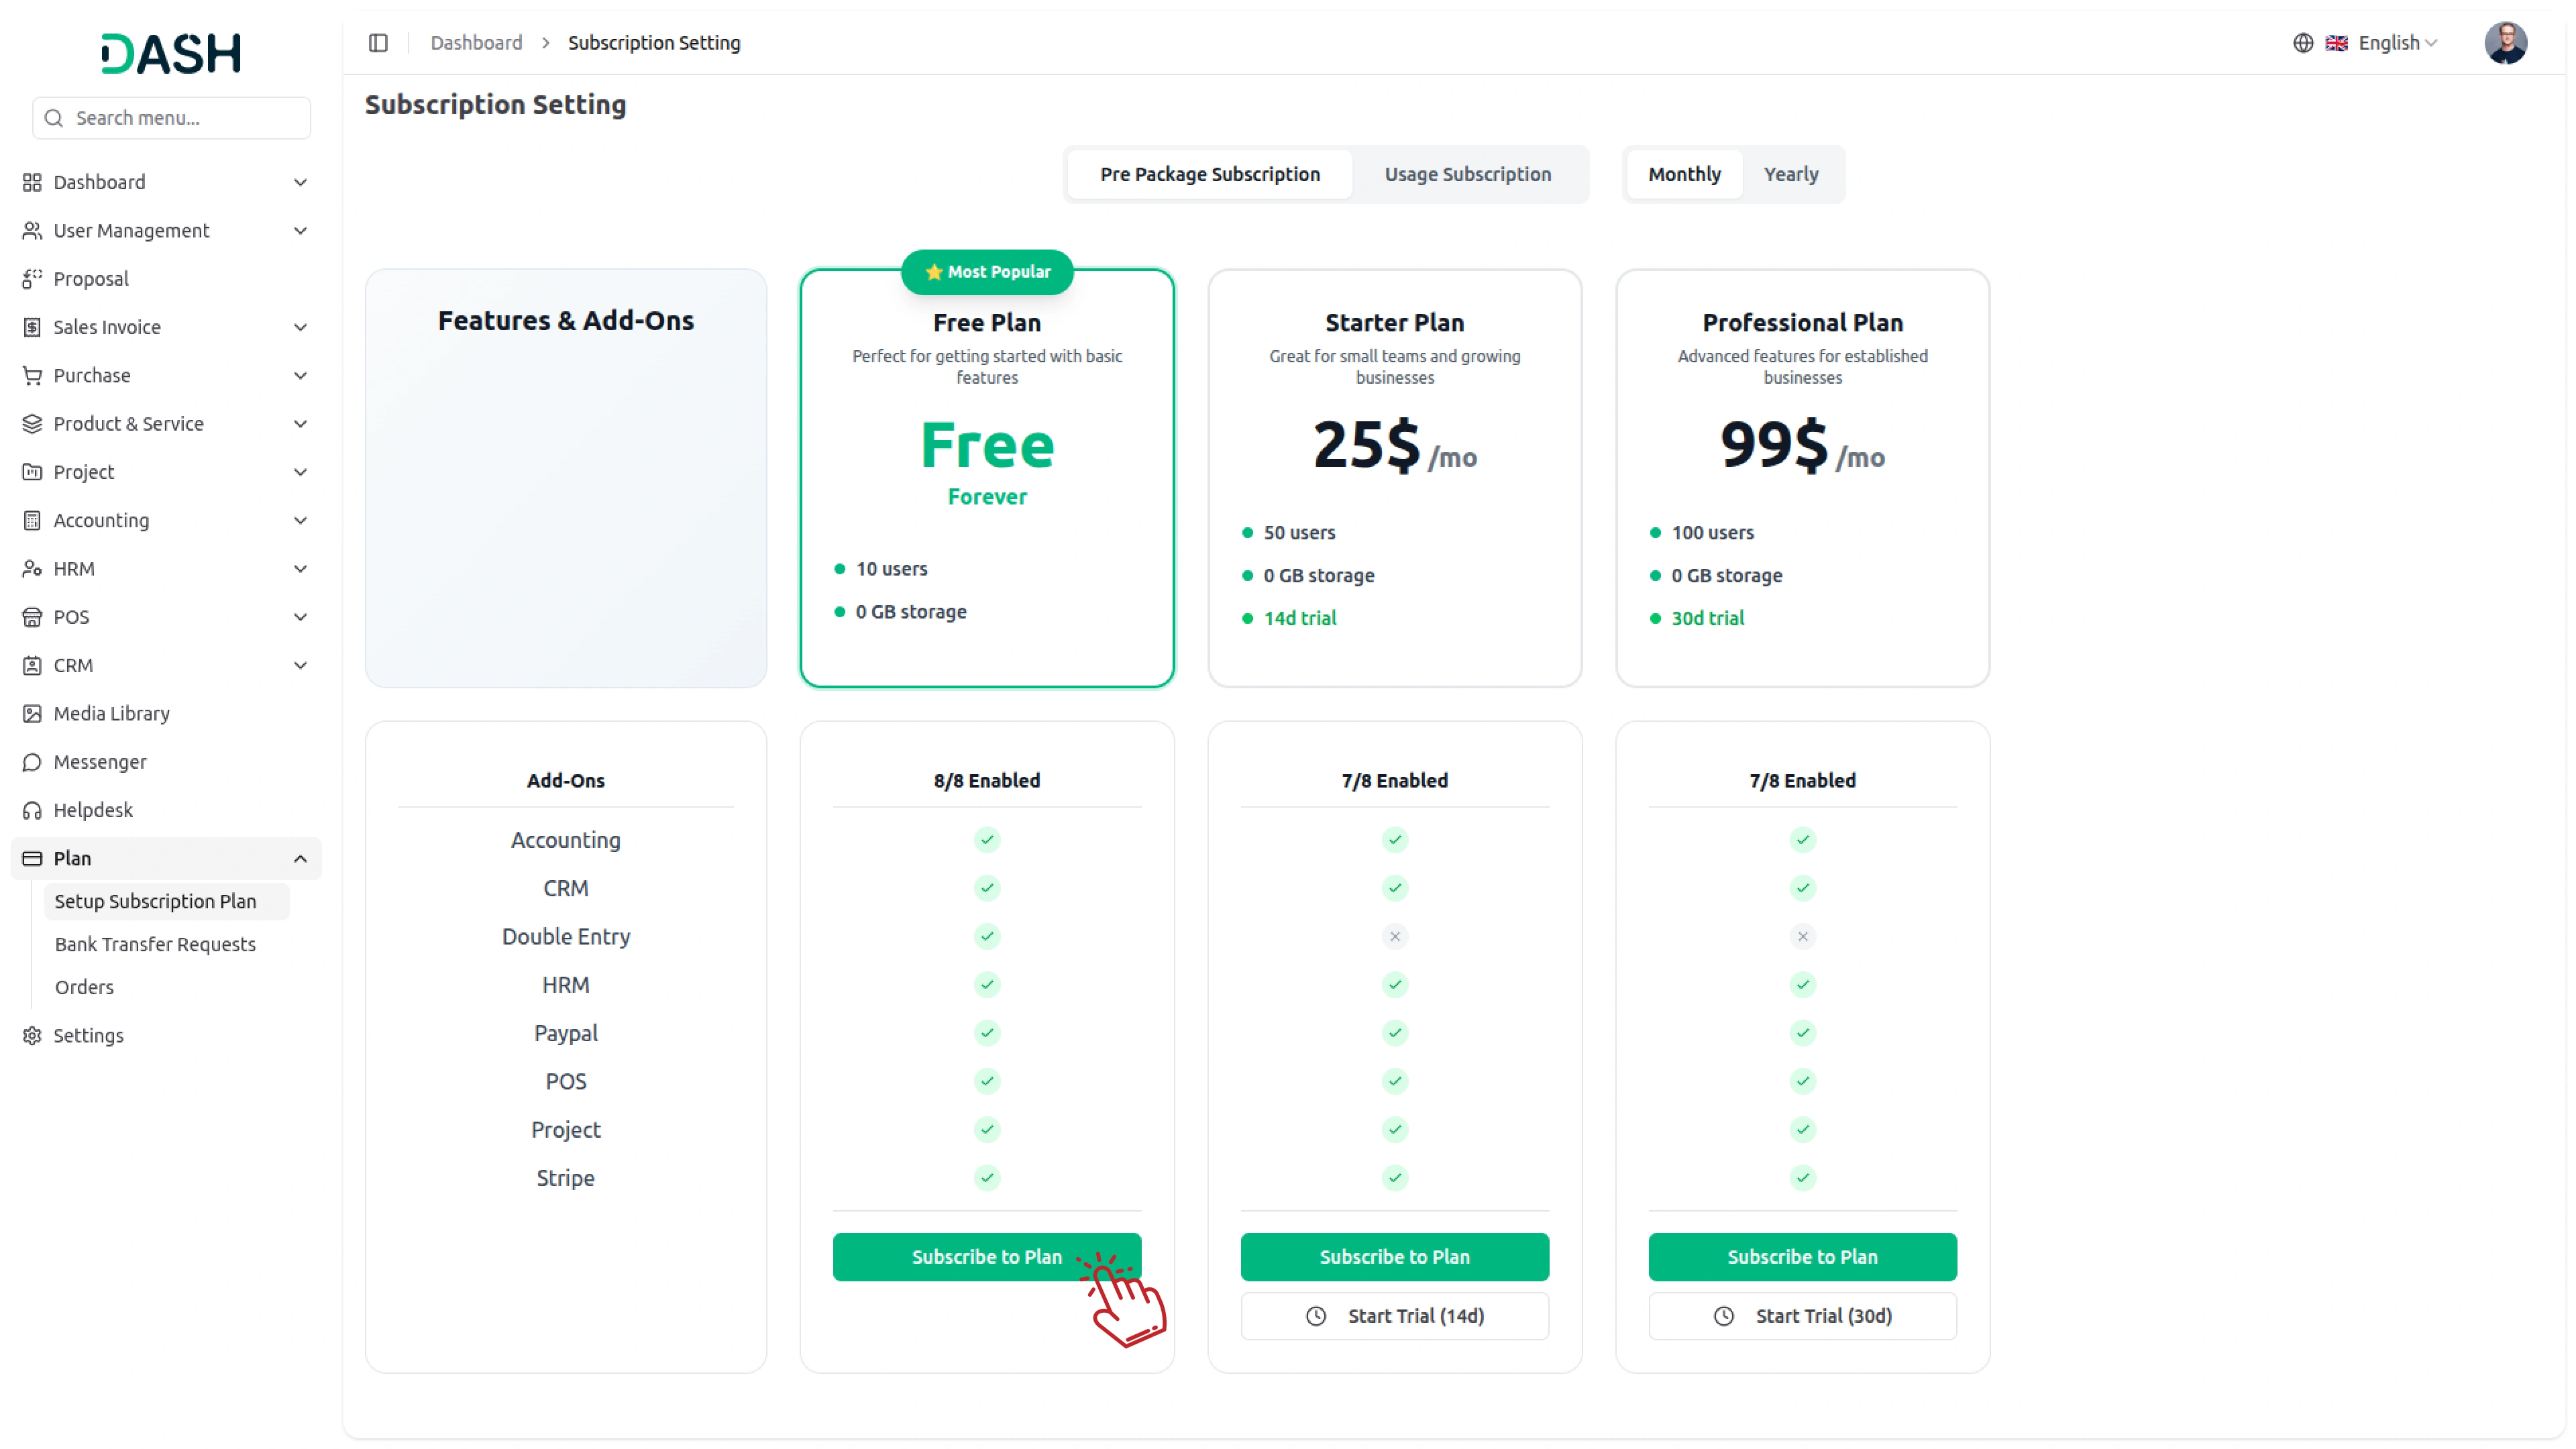
Task: Expand the HRM sidebar menu chevron
Action: [300, 569]
